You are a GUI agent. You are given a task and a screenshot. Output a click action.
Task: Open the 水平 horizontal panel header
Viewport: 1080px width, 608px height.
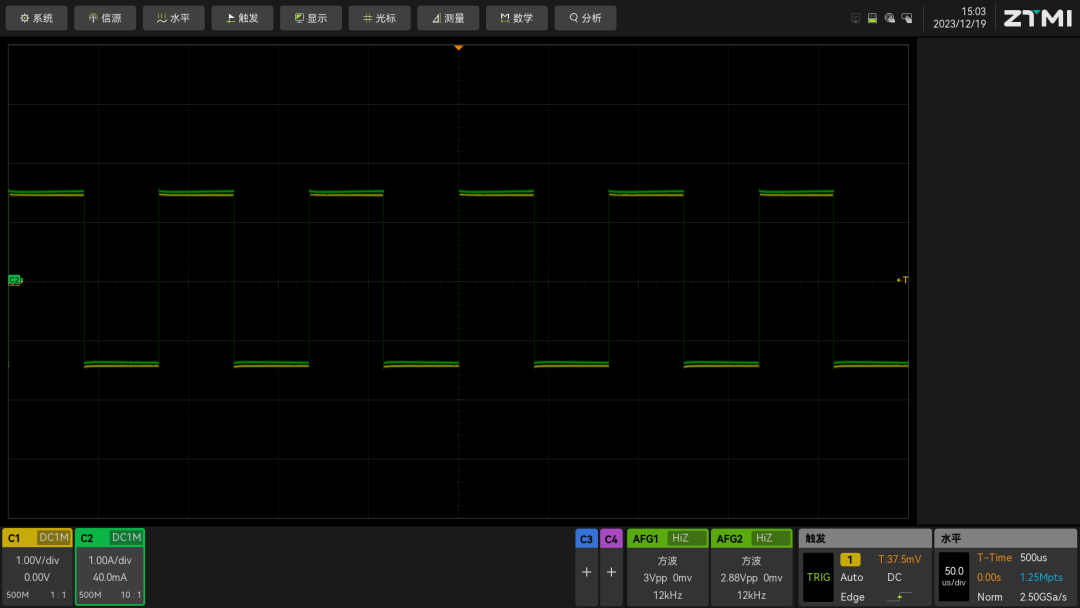click(1005, 538)
